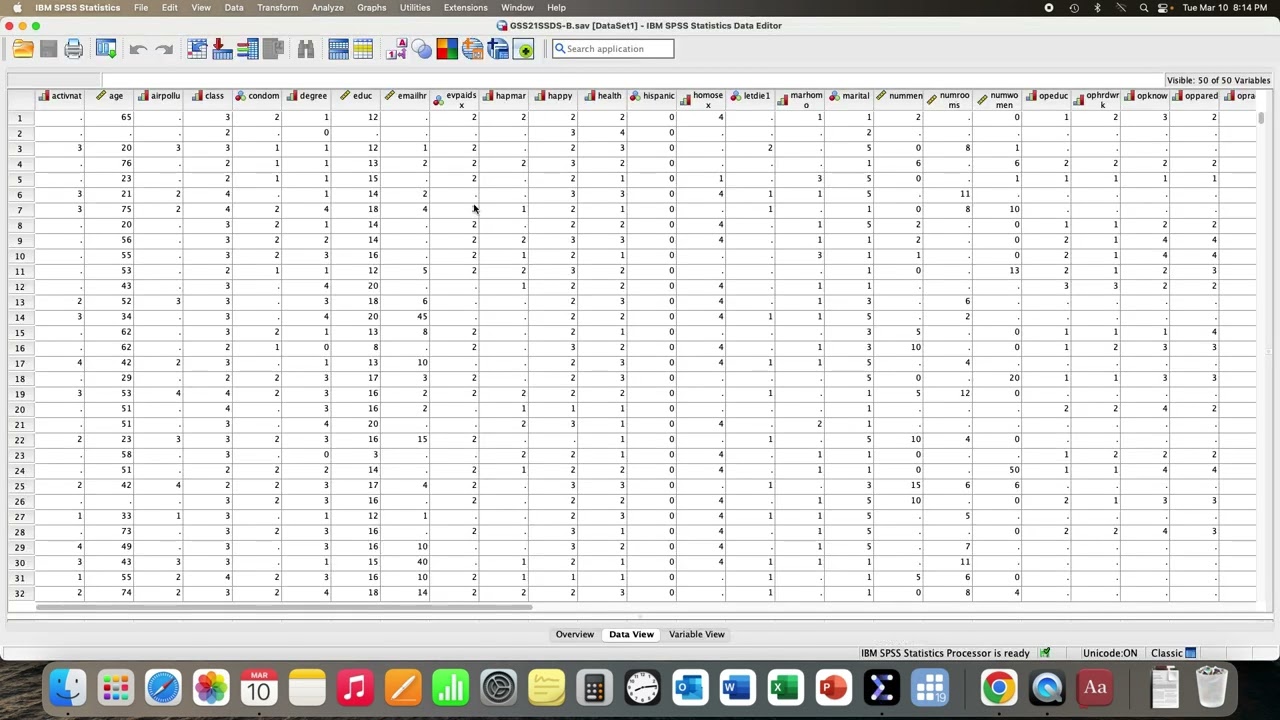
Task: Open the Transform menu
Action: click(x=277, y=7)
